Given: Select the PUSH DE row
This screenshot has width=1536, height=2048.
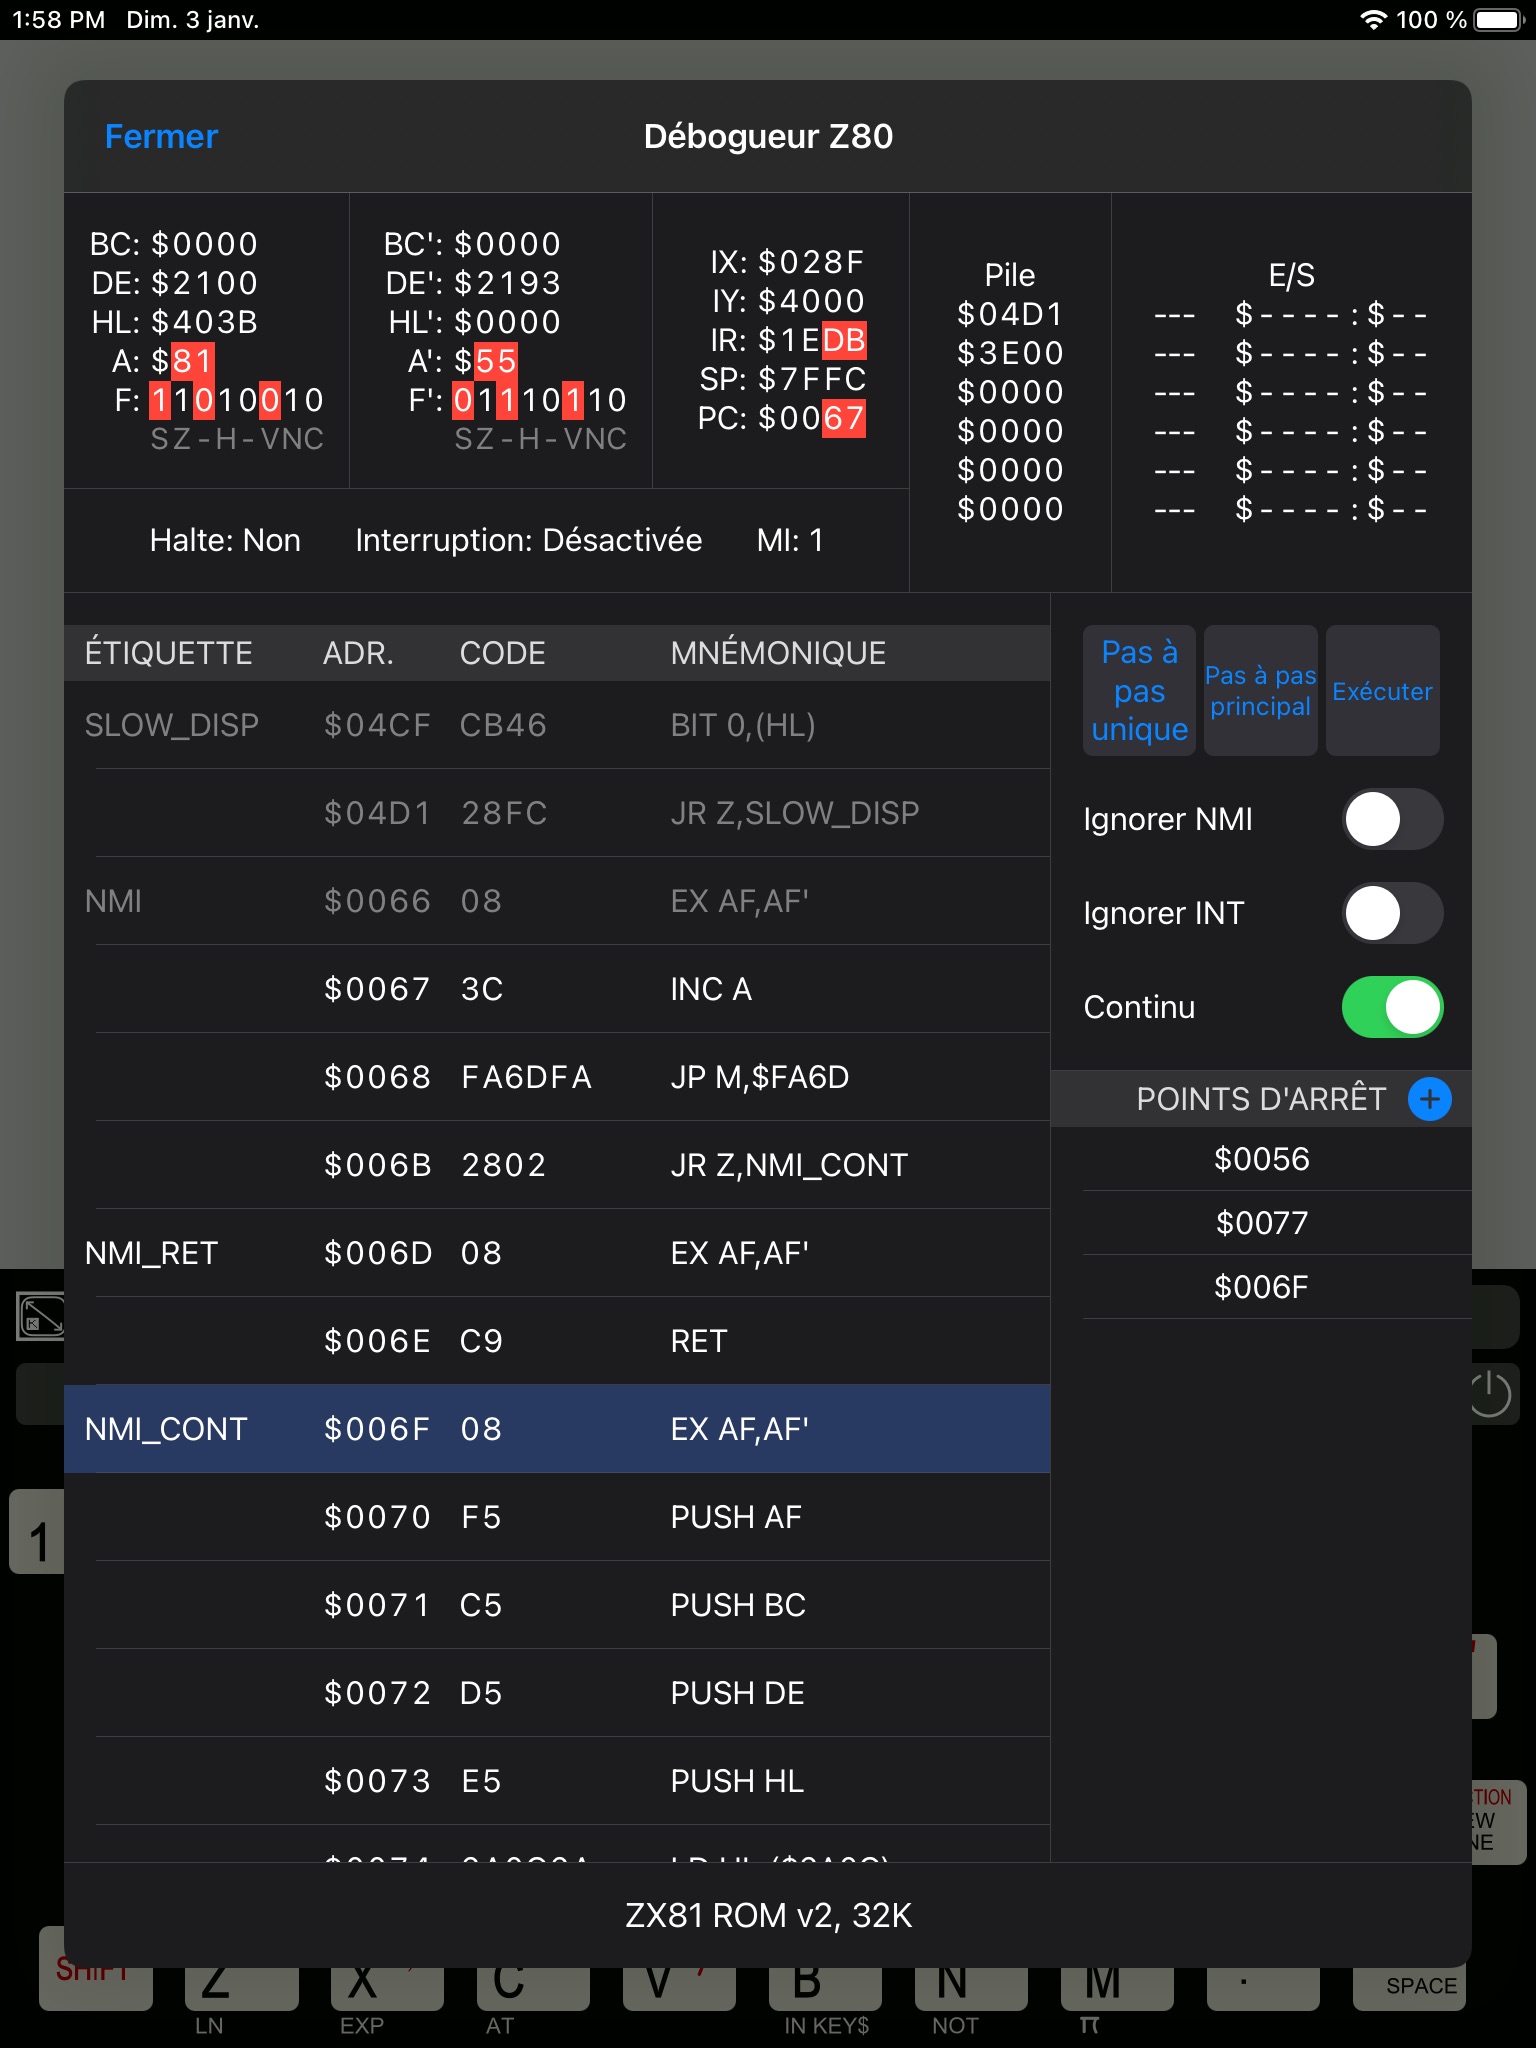Looking at the screenshot, I should click(557, 1693).
